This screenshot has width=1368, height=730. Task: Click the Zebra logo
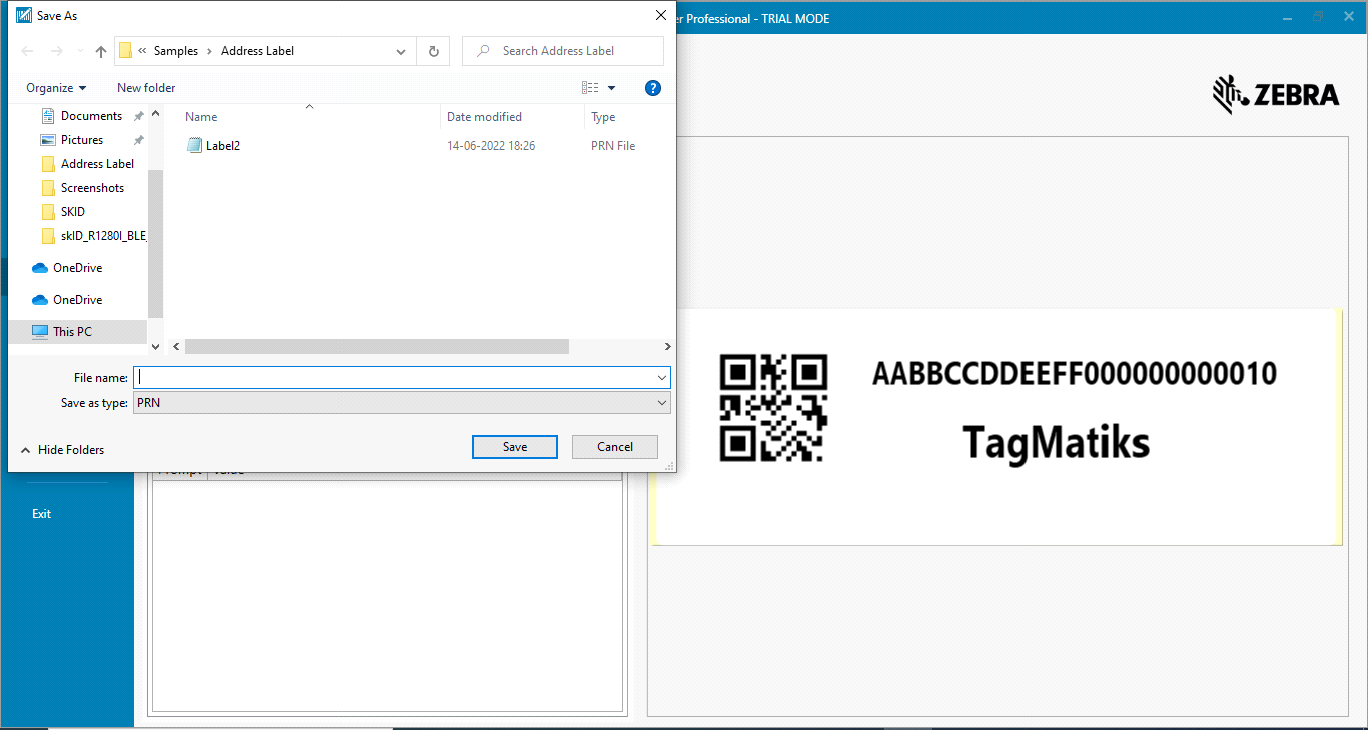pos(1275,95)
